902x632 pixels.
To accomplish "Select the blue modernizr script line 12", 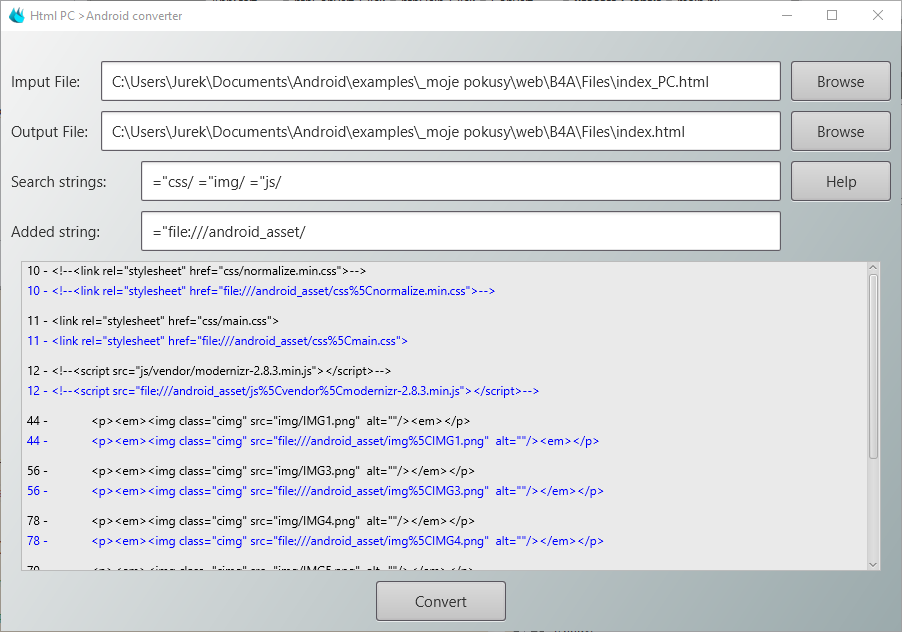I will pyautogui.click(x=280, y=390).
